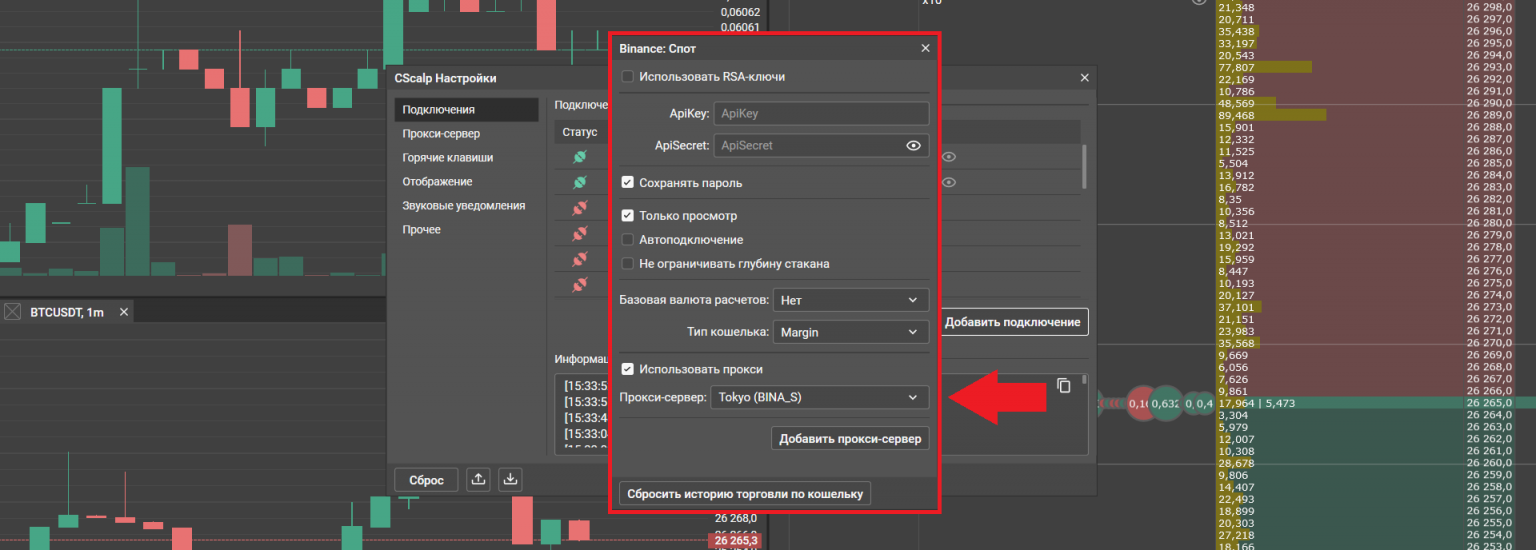Open the Базовая валюта расчетов dropdown
The width and height of the screenshot is (1536, 550).
[850, 300]
